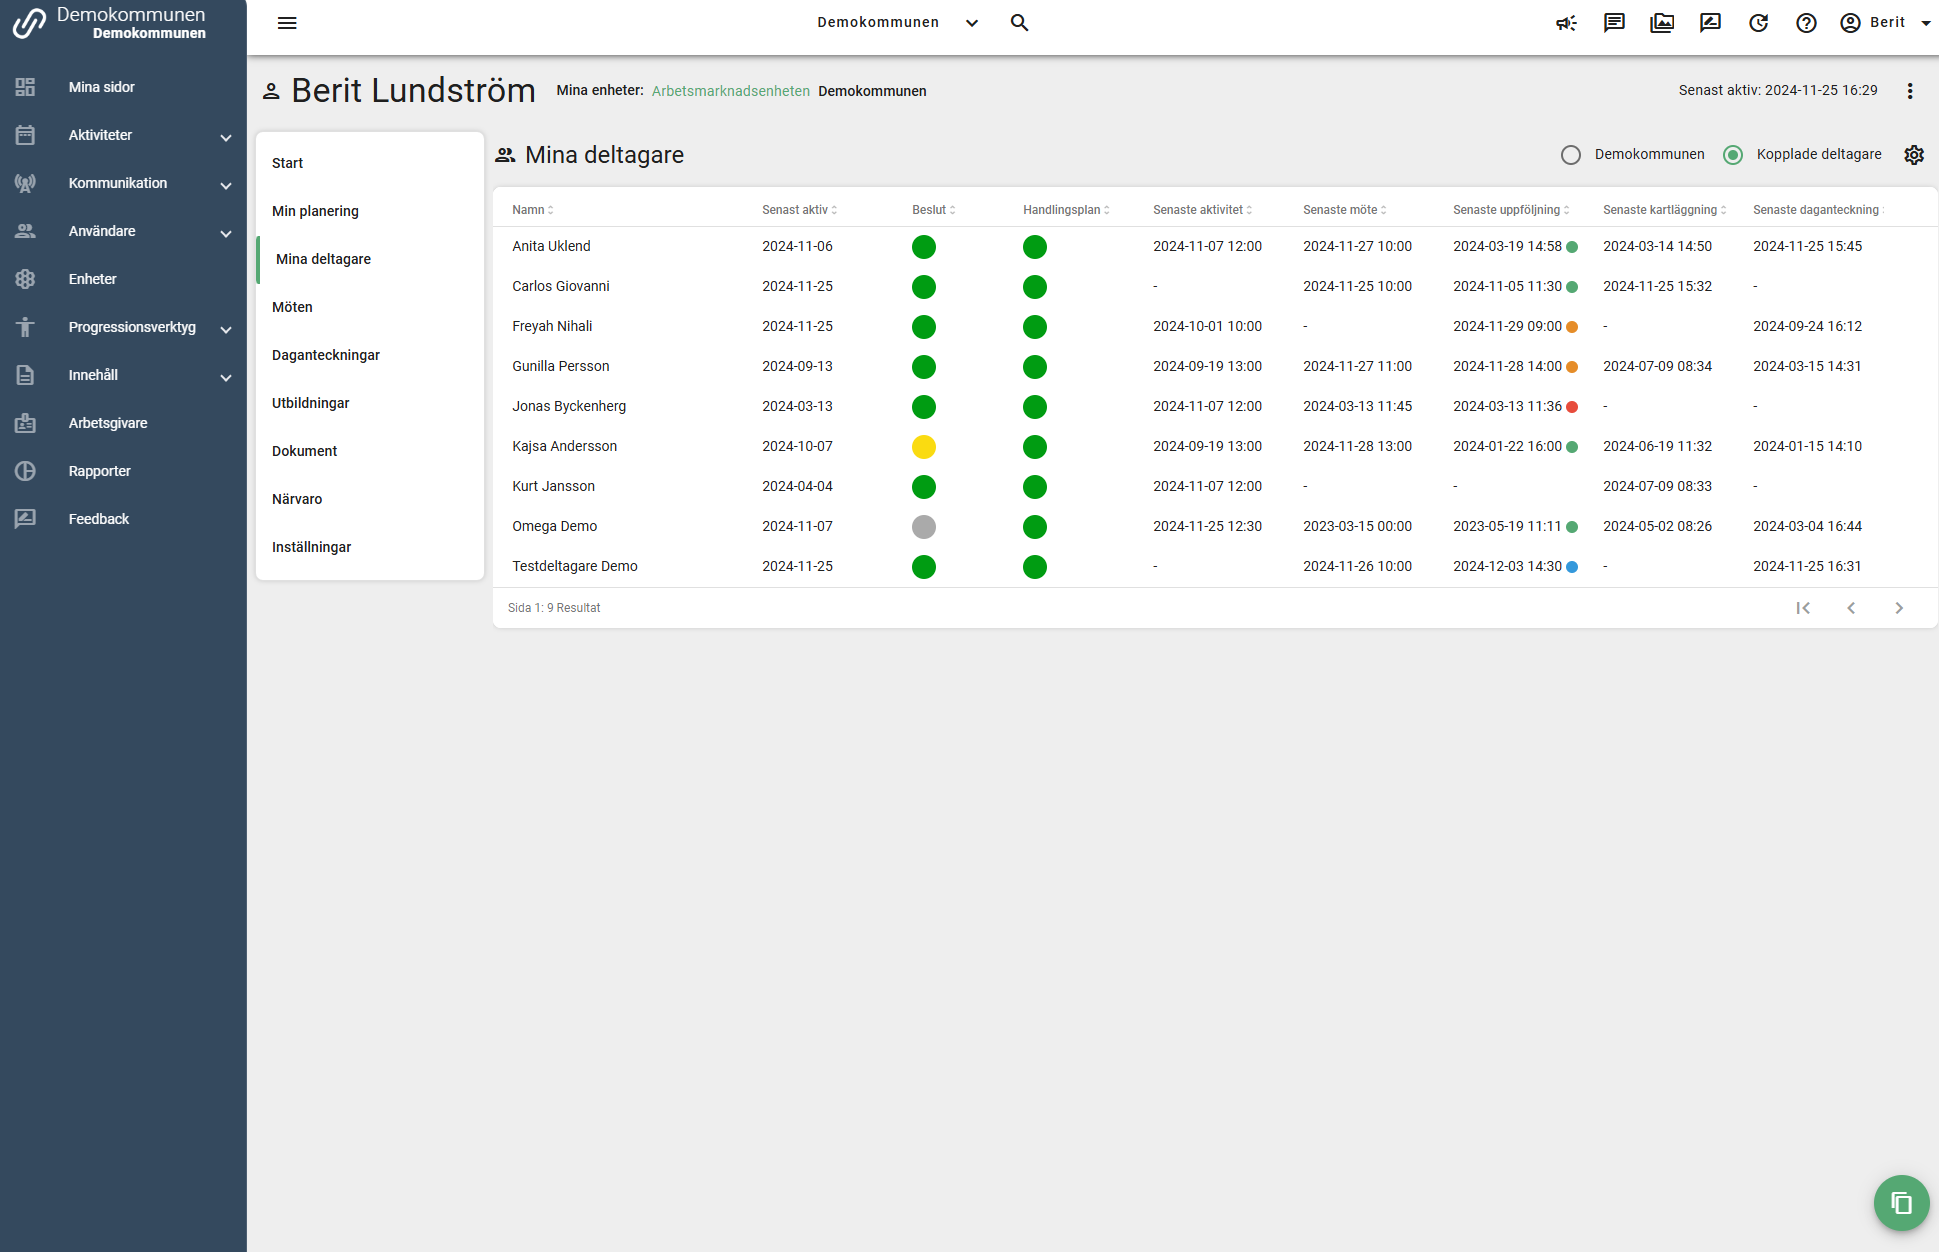Select the Demokommunen radio button
Image resolution: width=1939 pixels, height=1252 pixels.
point(1571,155)
